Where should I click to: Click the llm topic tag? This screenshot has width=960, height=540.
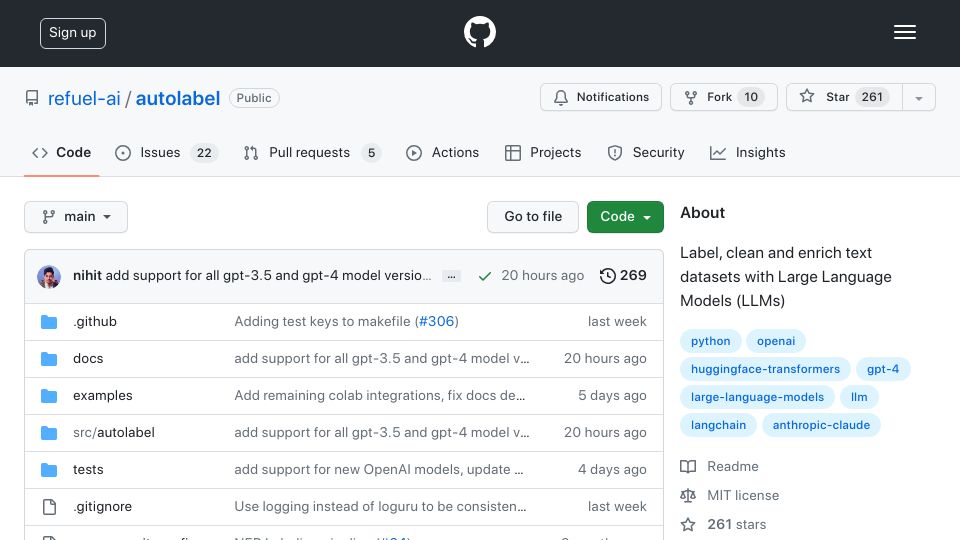859,397
